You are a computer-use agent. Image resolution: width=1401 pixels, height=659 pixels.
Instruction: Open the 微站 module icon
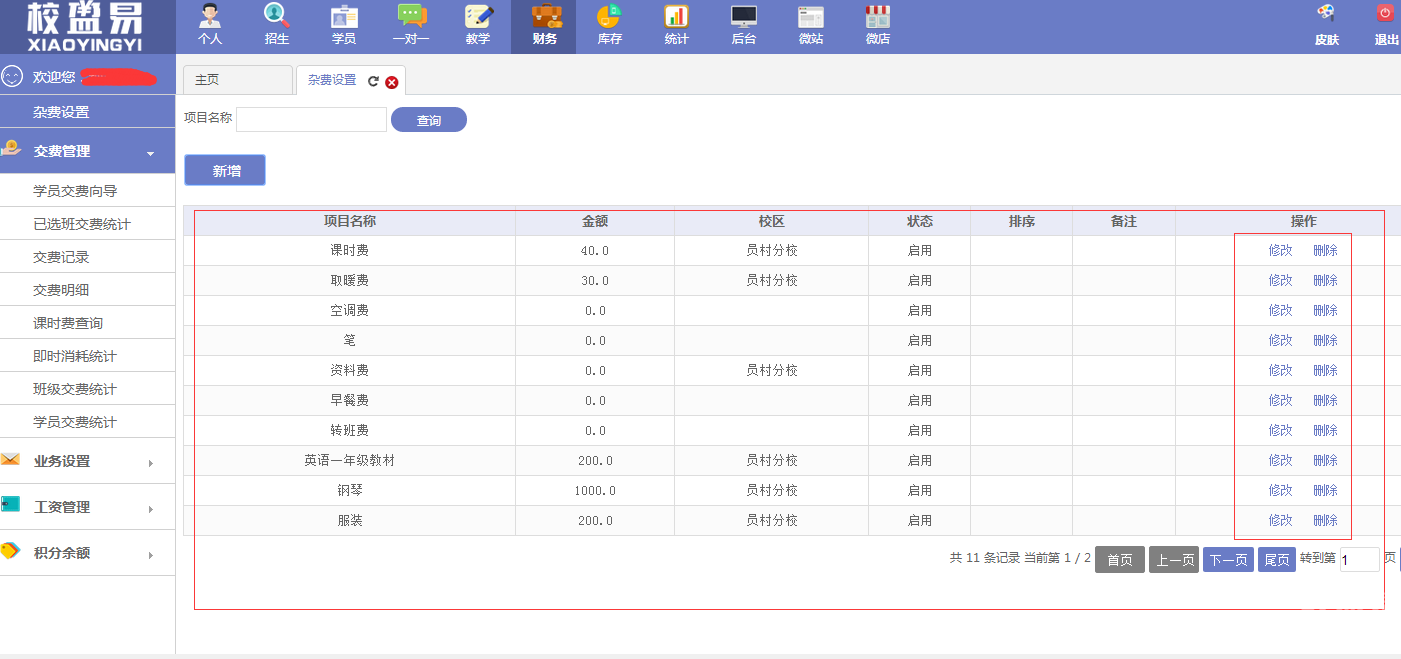(x=811, y=26)
